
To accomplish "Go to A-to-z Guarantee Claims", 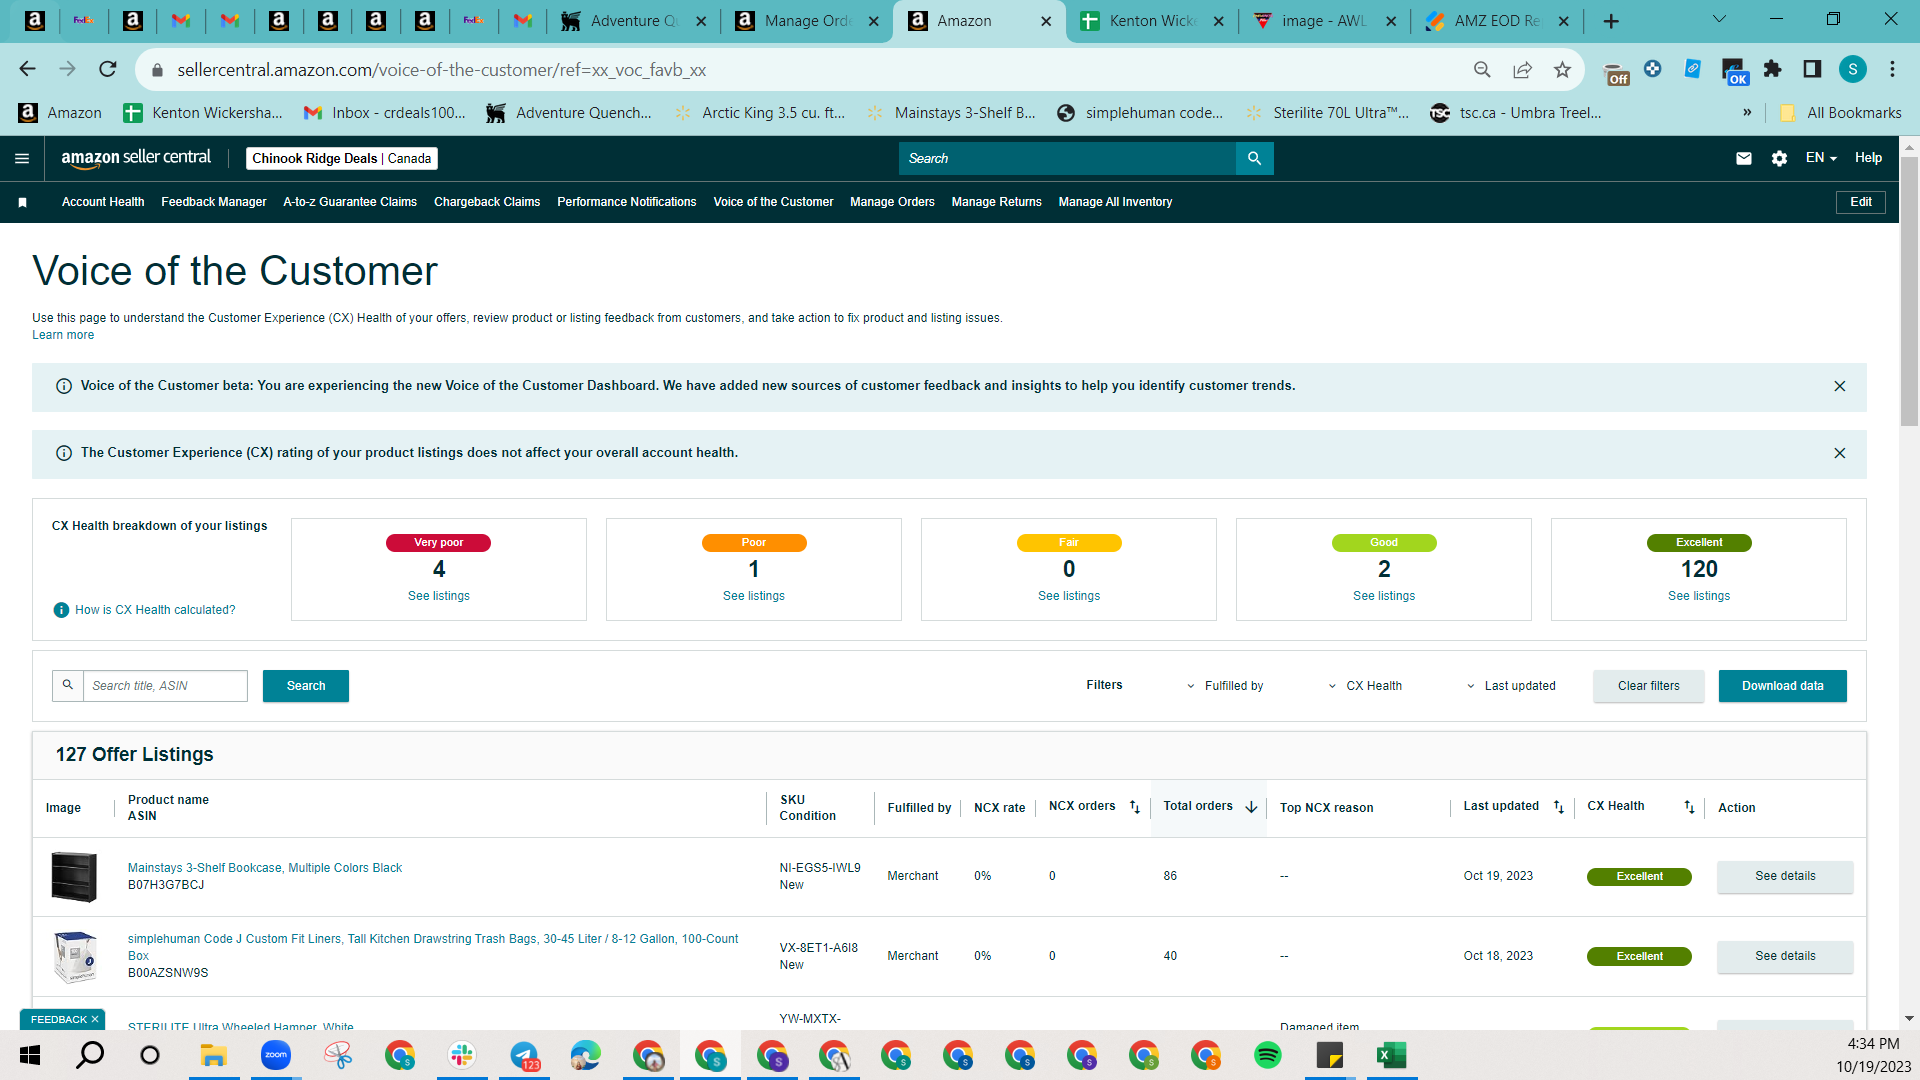I will click(x=350, y=202).
